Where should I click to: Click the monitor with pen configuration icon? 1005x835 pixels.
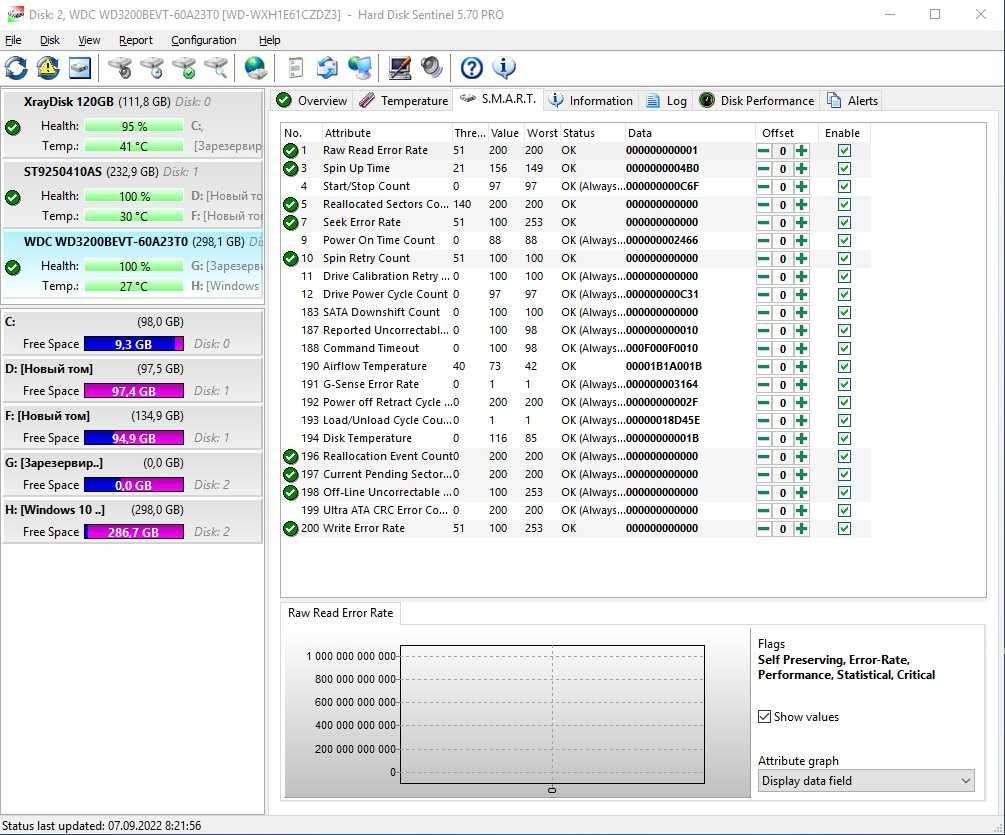click(x=400, y=68)
